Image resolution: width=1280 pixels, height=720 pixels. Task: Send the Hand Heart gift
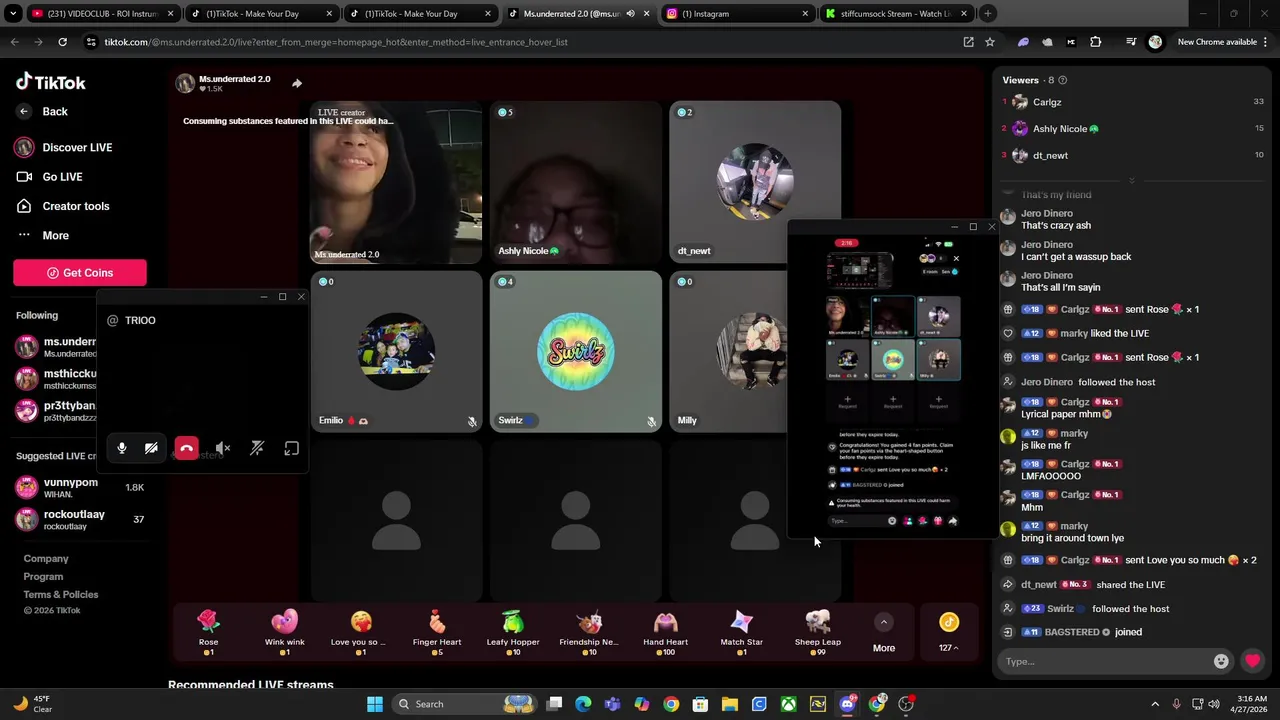click(x=665, y=632)
